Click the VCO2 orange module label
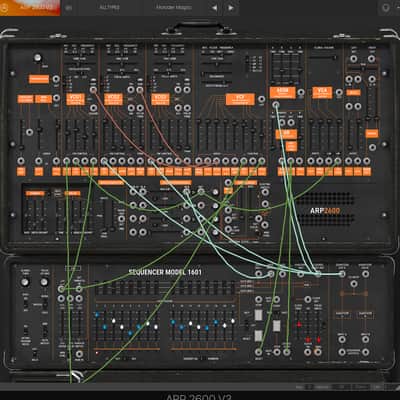400x400 pixels. pos(113,99)
